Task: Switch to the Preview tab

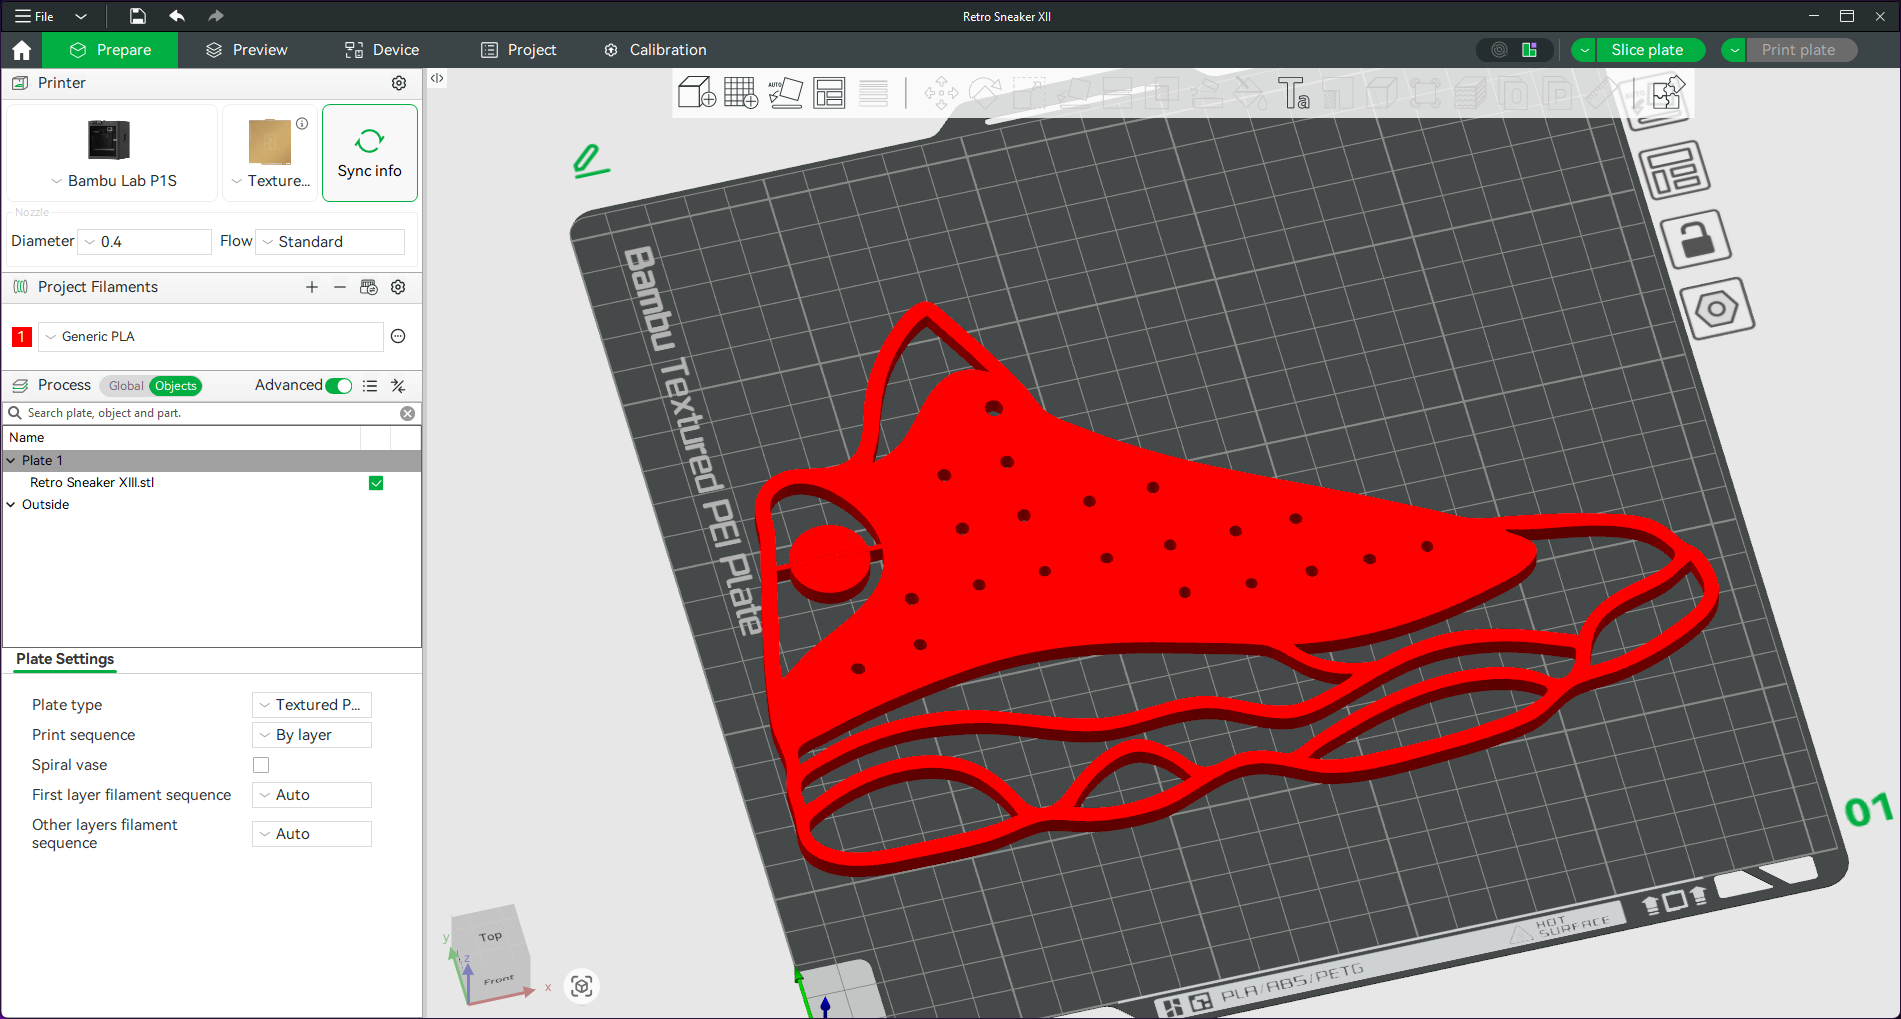Action: click(x=247, y=50)
